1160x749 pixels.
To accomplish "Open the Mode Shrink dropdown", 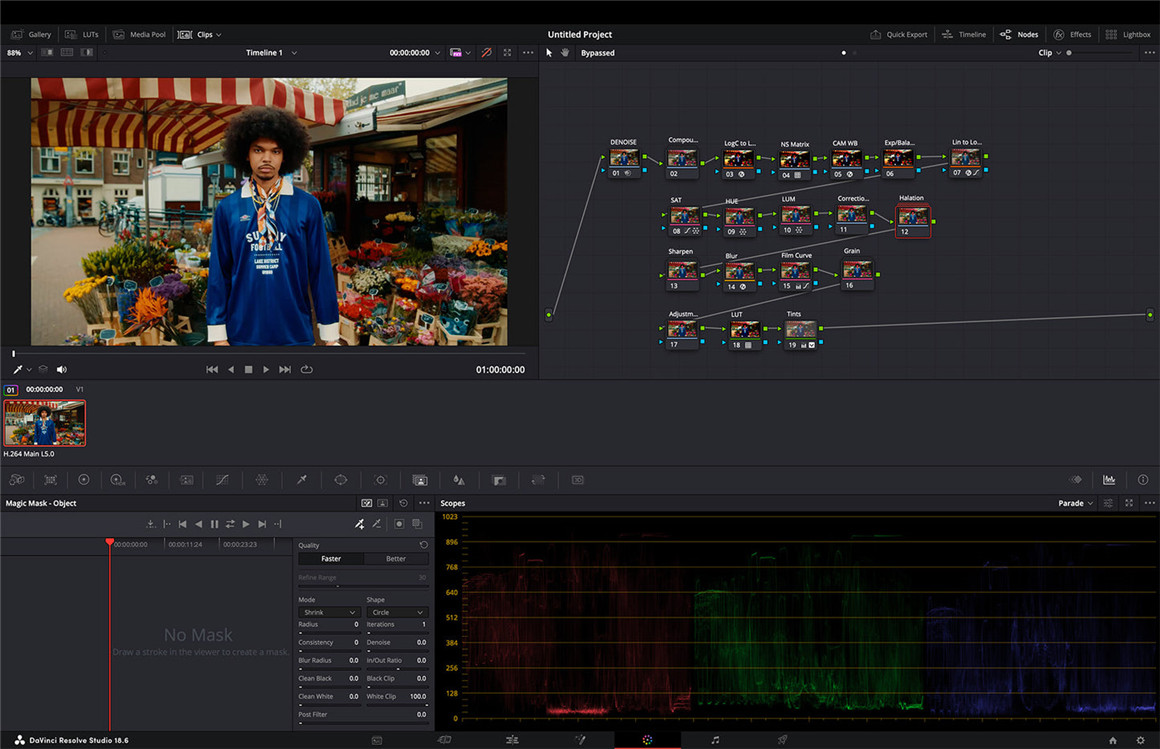I will coord(328,612).
